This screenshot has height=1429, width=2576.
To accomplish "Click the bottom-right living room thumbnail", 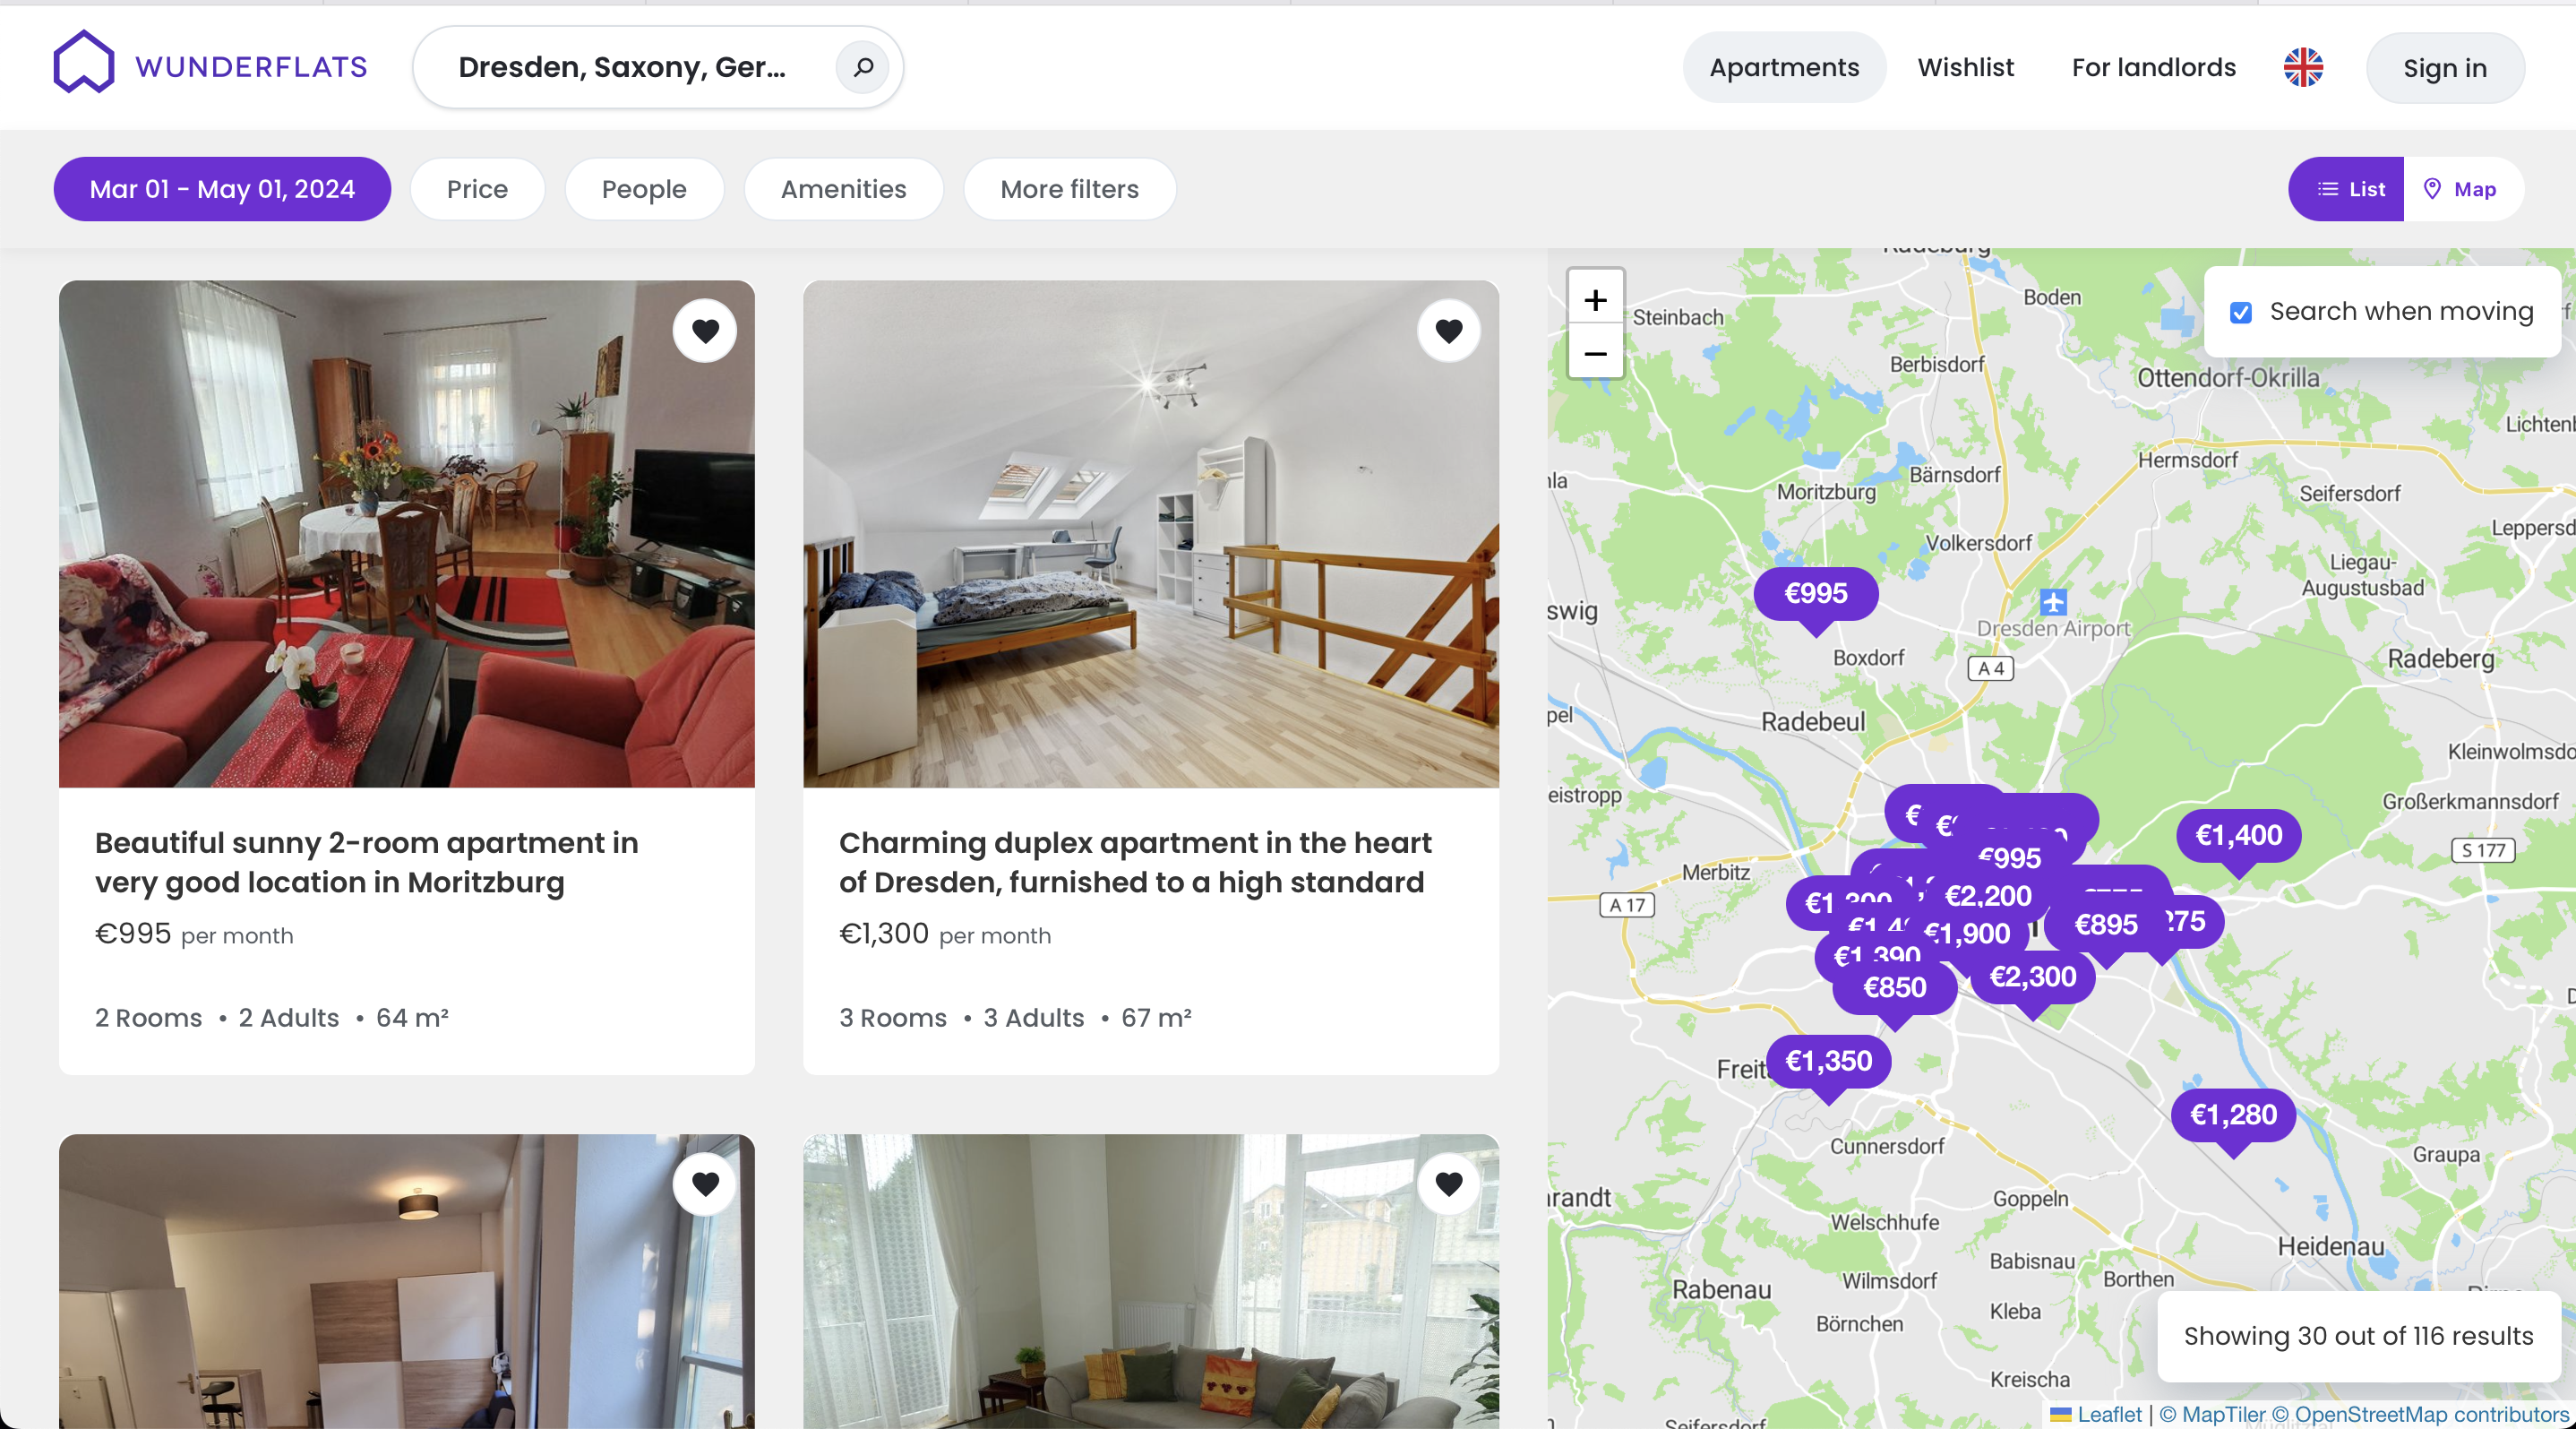I will pyautogui.click(x=1150, y=1281).
